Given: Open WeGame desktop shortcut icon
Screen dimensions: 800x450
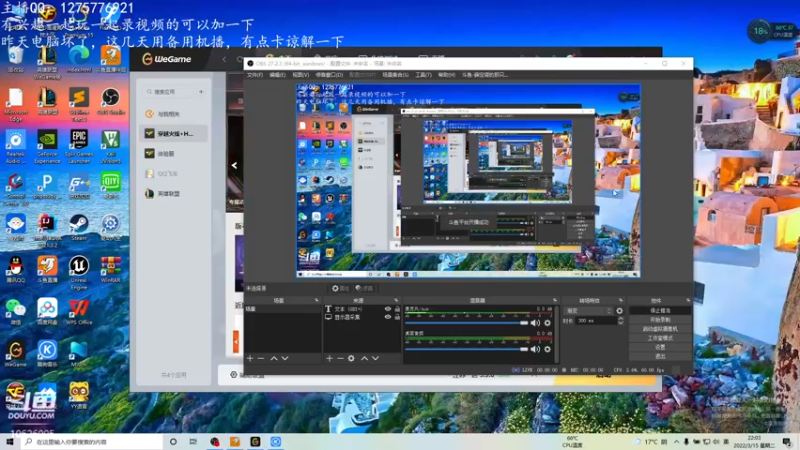Looking at the screenshot, I should click(x=15, y=354).
